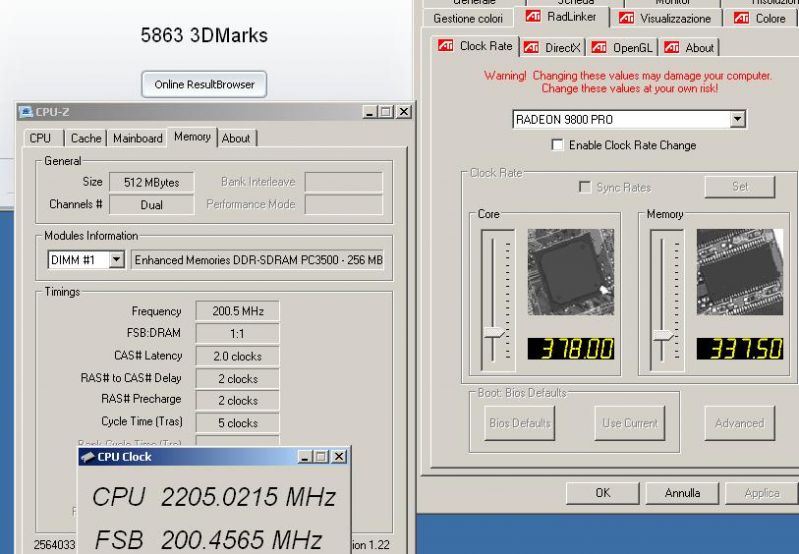Switch to the Cache tab in CPU-Z
The width and height of the screenshot is (799, 554).
[x=86, y=138]
